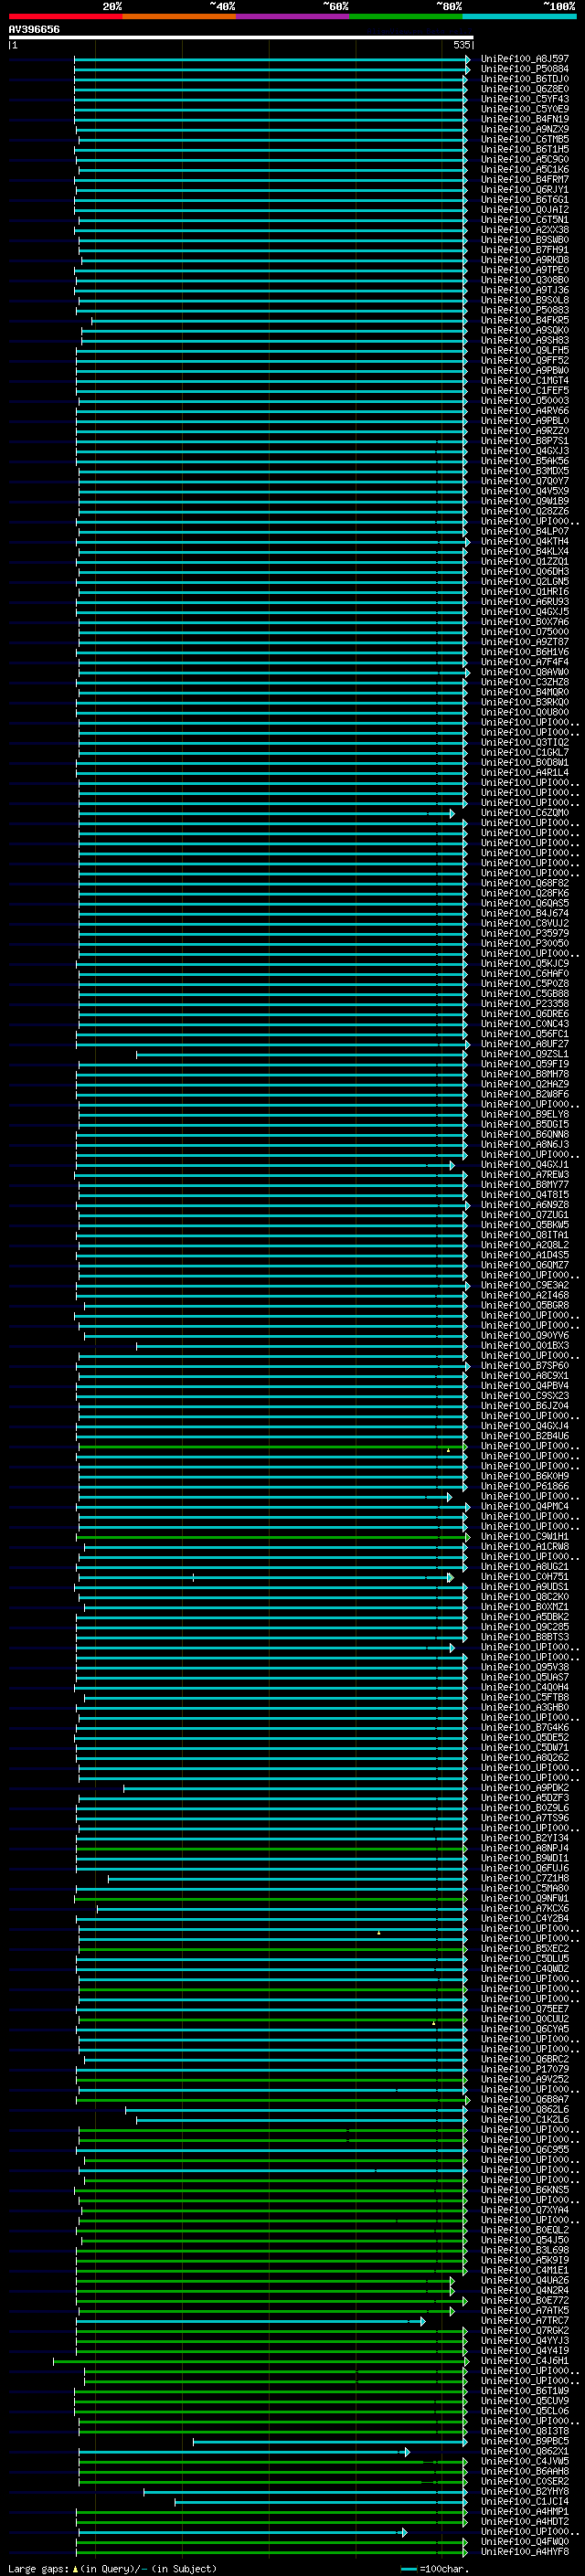Open the UniRef100_B8P7S1 hit

pos(524,441)
